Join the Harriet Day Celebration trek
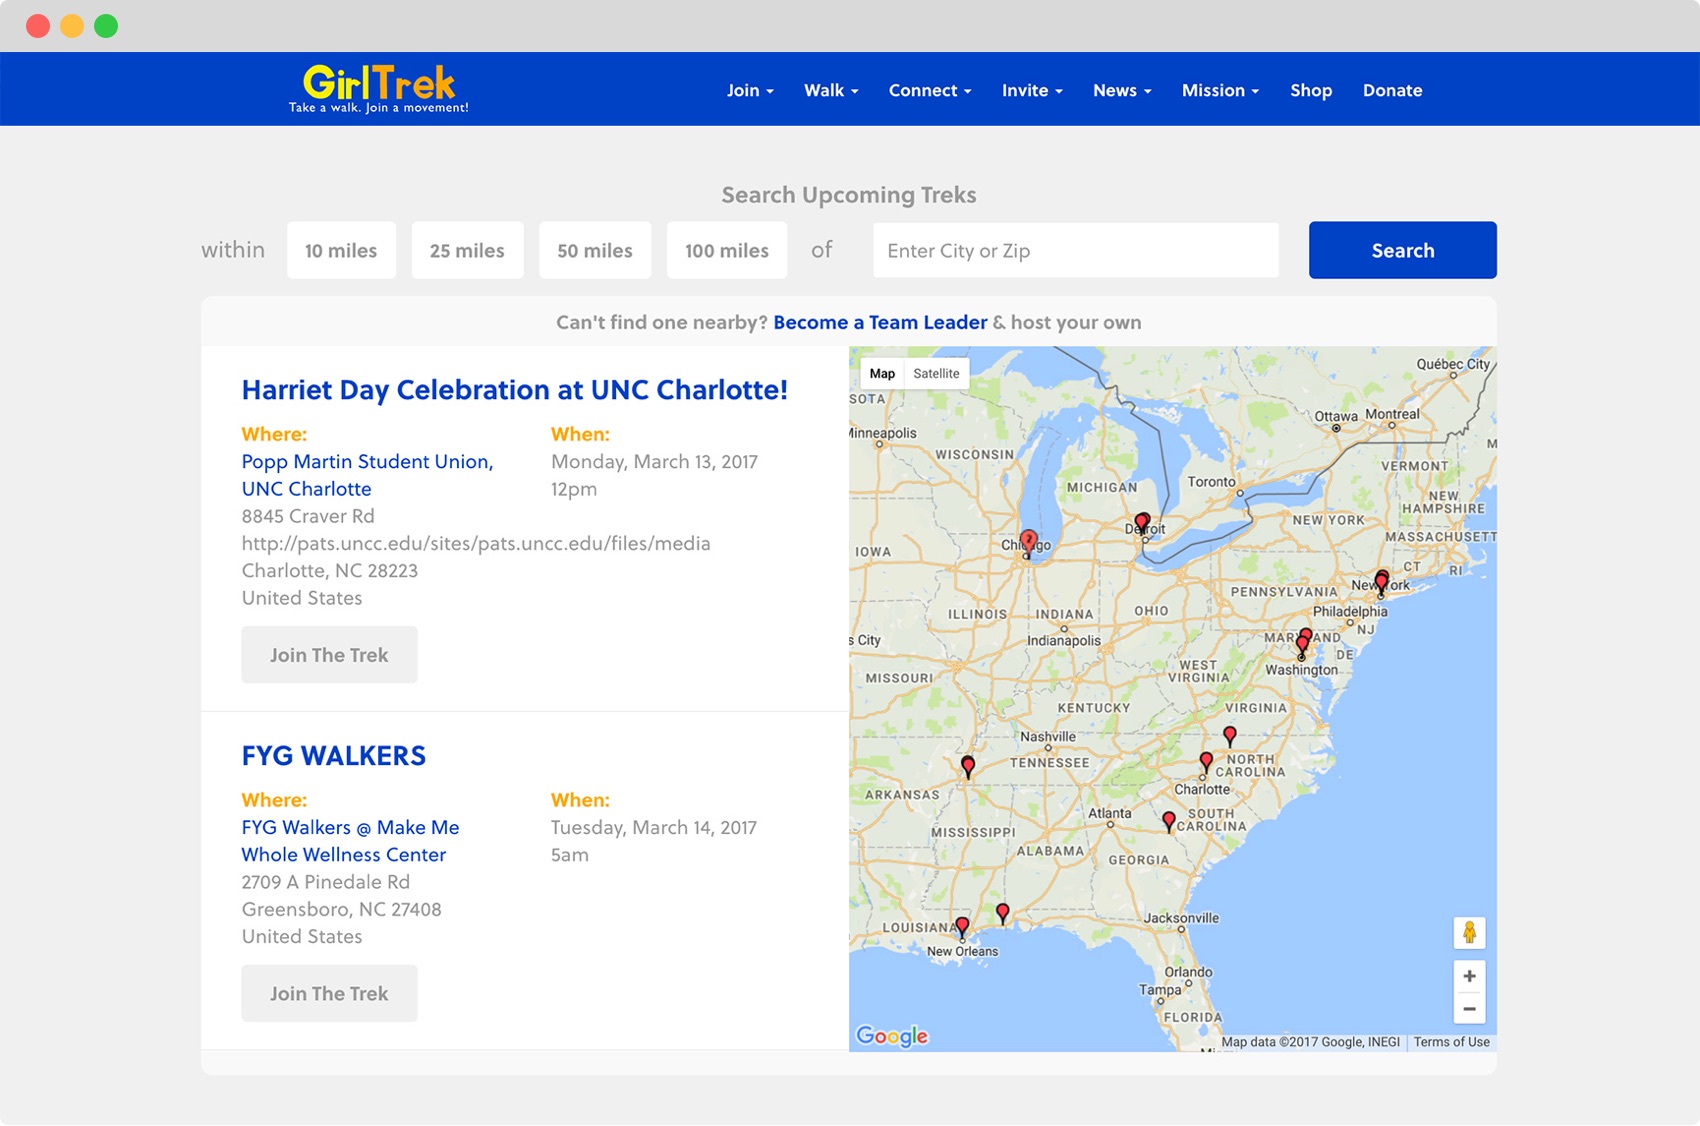The image size is (1700, 1126). 329,655
